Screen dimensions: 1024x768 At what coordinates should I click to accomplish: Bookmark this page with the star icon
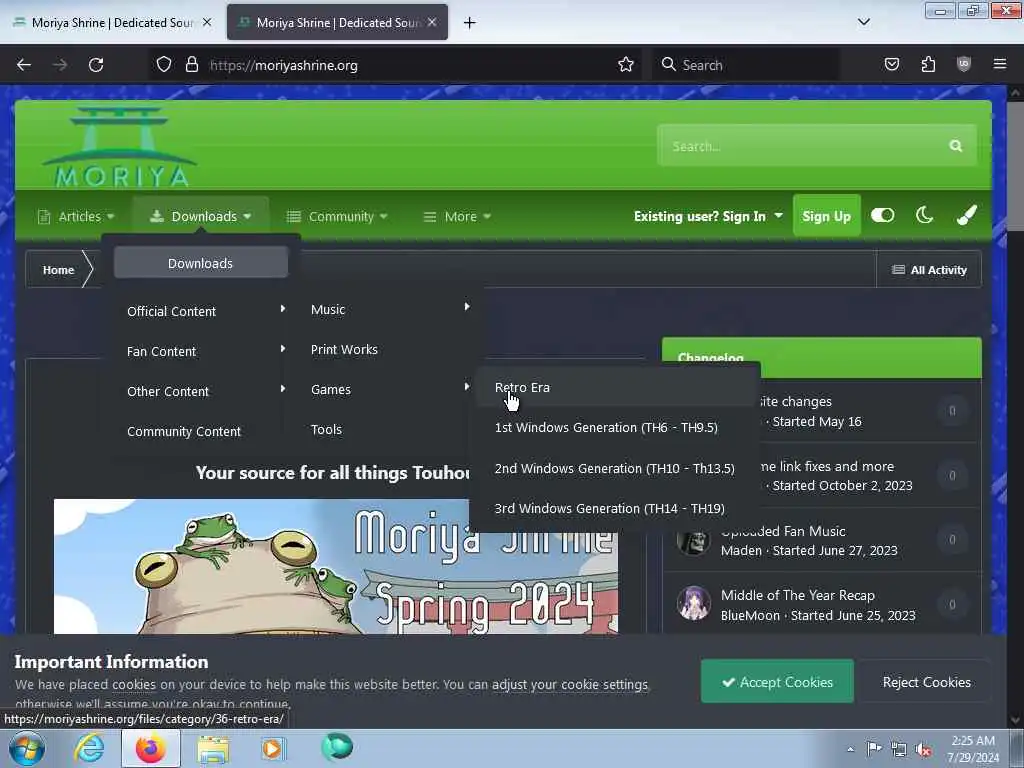[626, 64]
